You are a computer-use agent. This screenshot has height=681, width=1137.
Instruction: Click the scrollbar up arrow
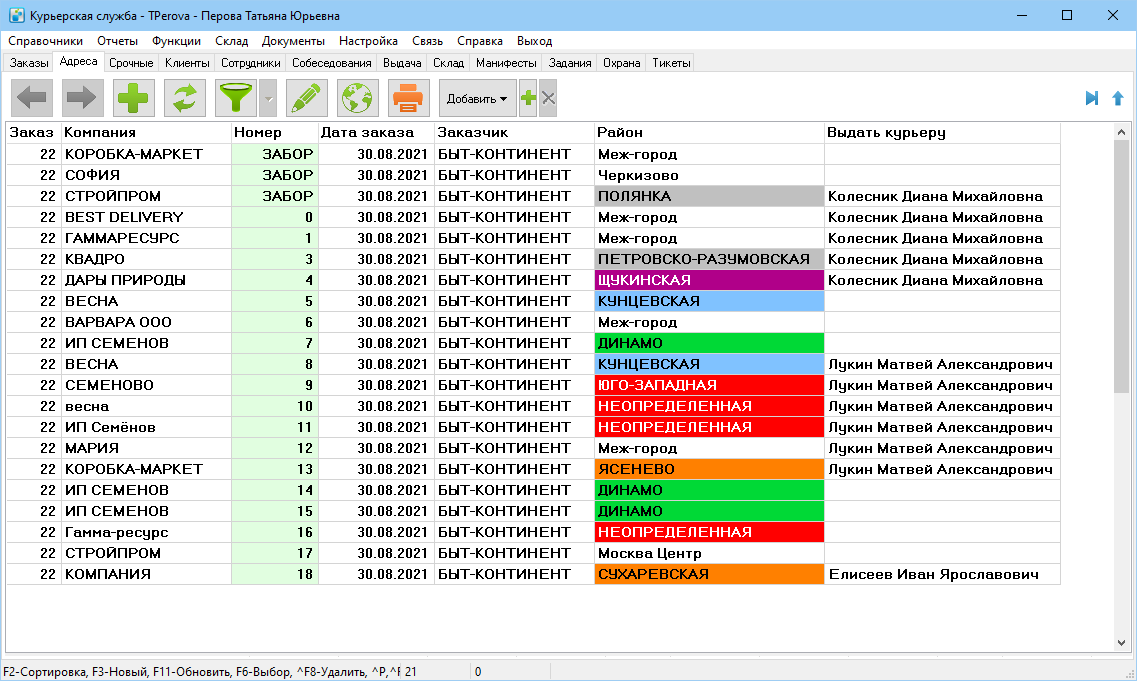pyautogui.click(x=1121, y=132)
